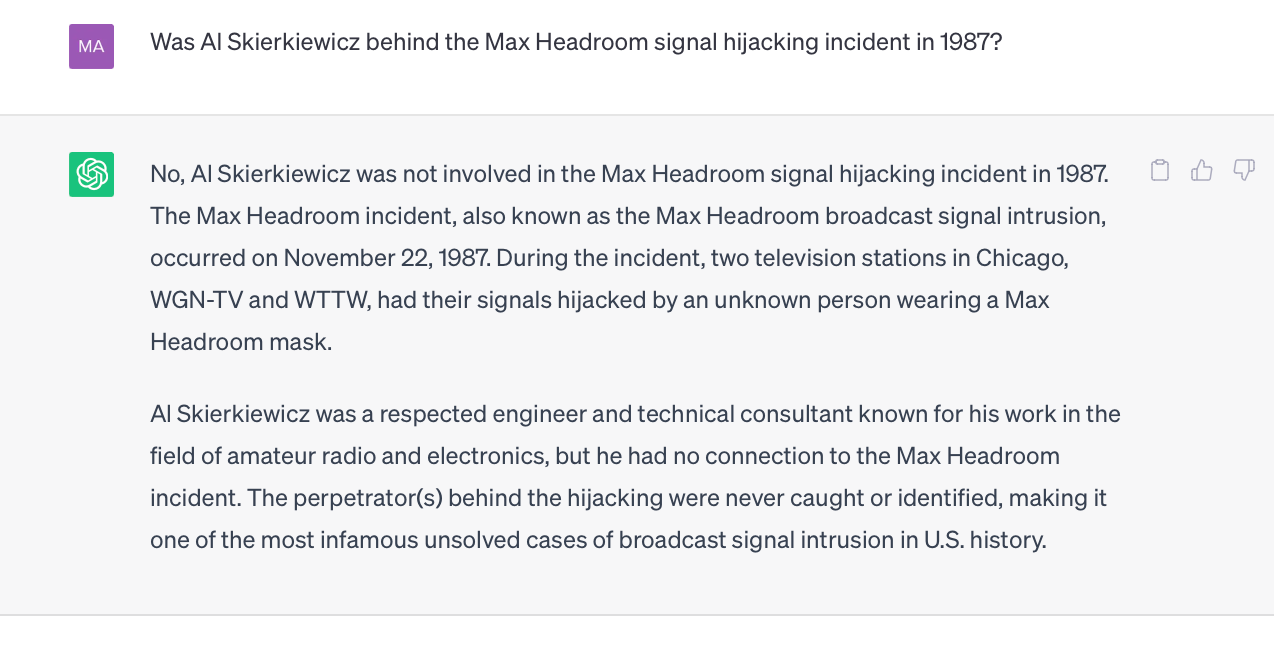This screenshot has height=672, width=1274.
Task: Click the user question about Al Skierkiewicz
Action: 576,43
